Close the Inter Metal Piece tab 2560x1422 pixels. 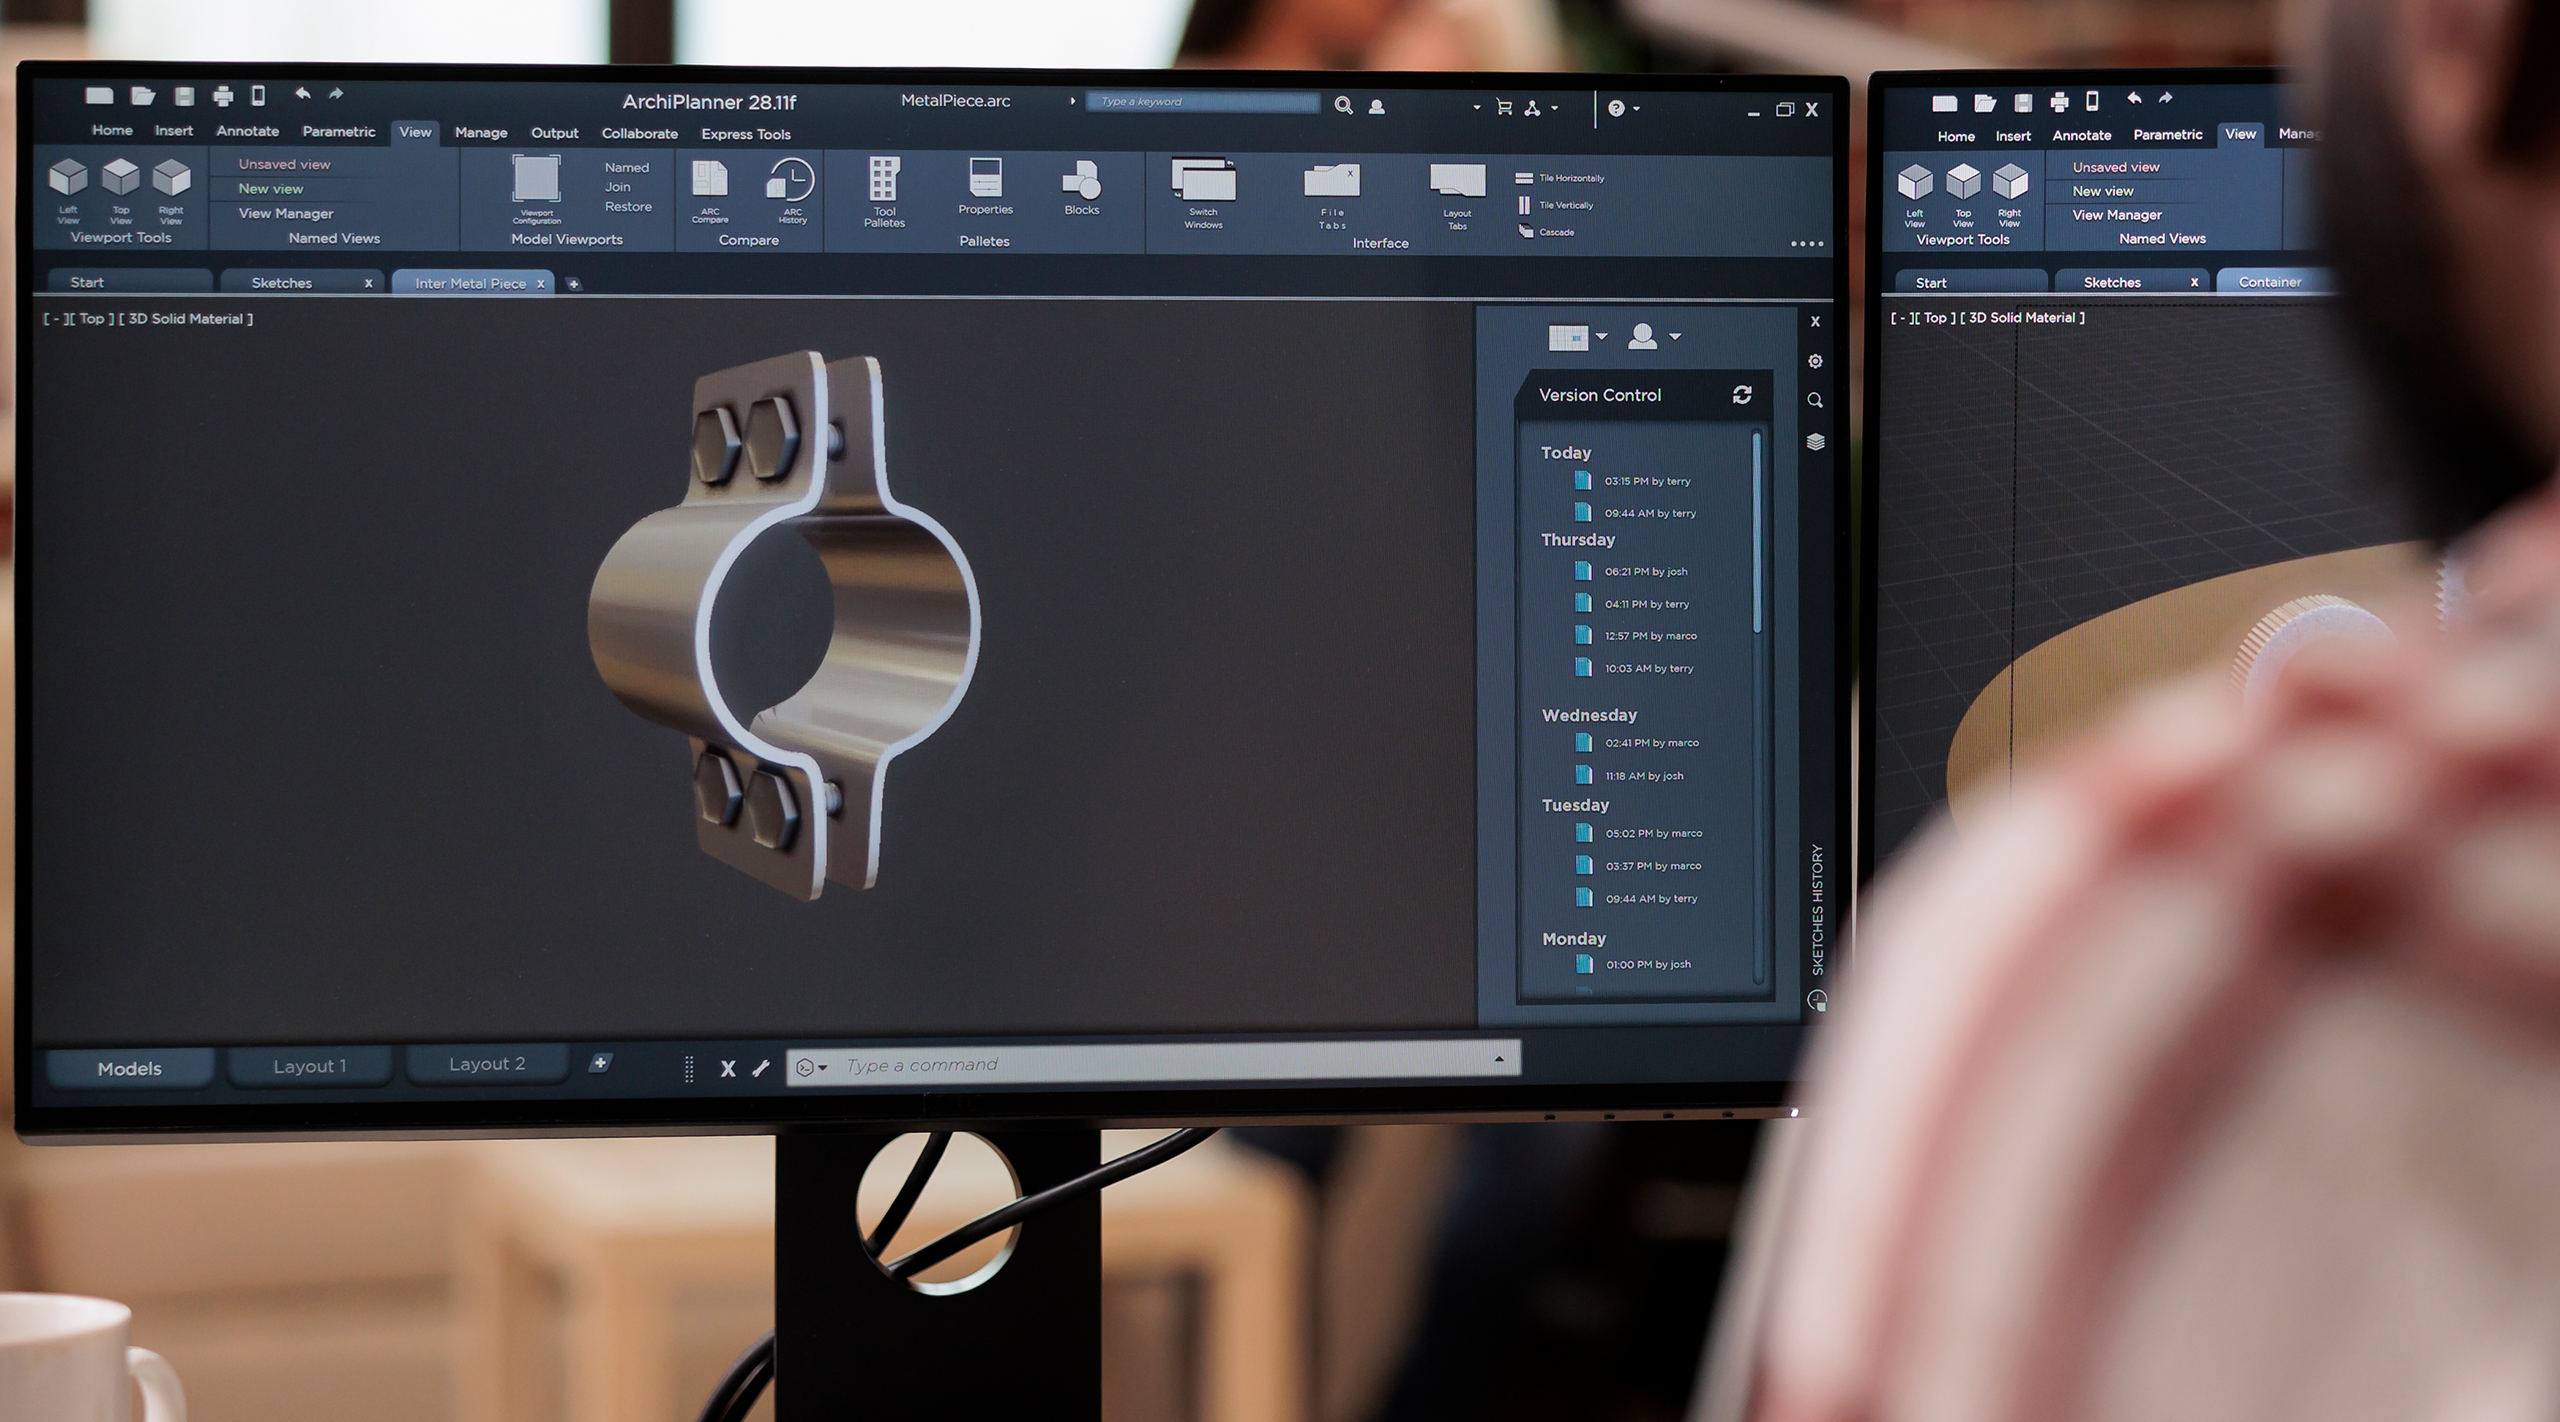[x=541, y=284]
